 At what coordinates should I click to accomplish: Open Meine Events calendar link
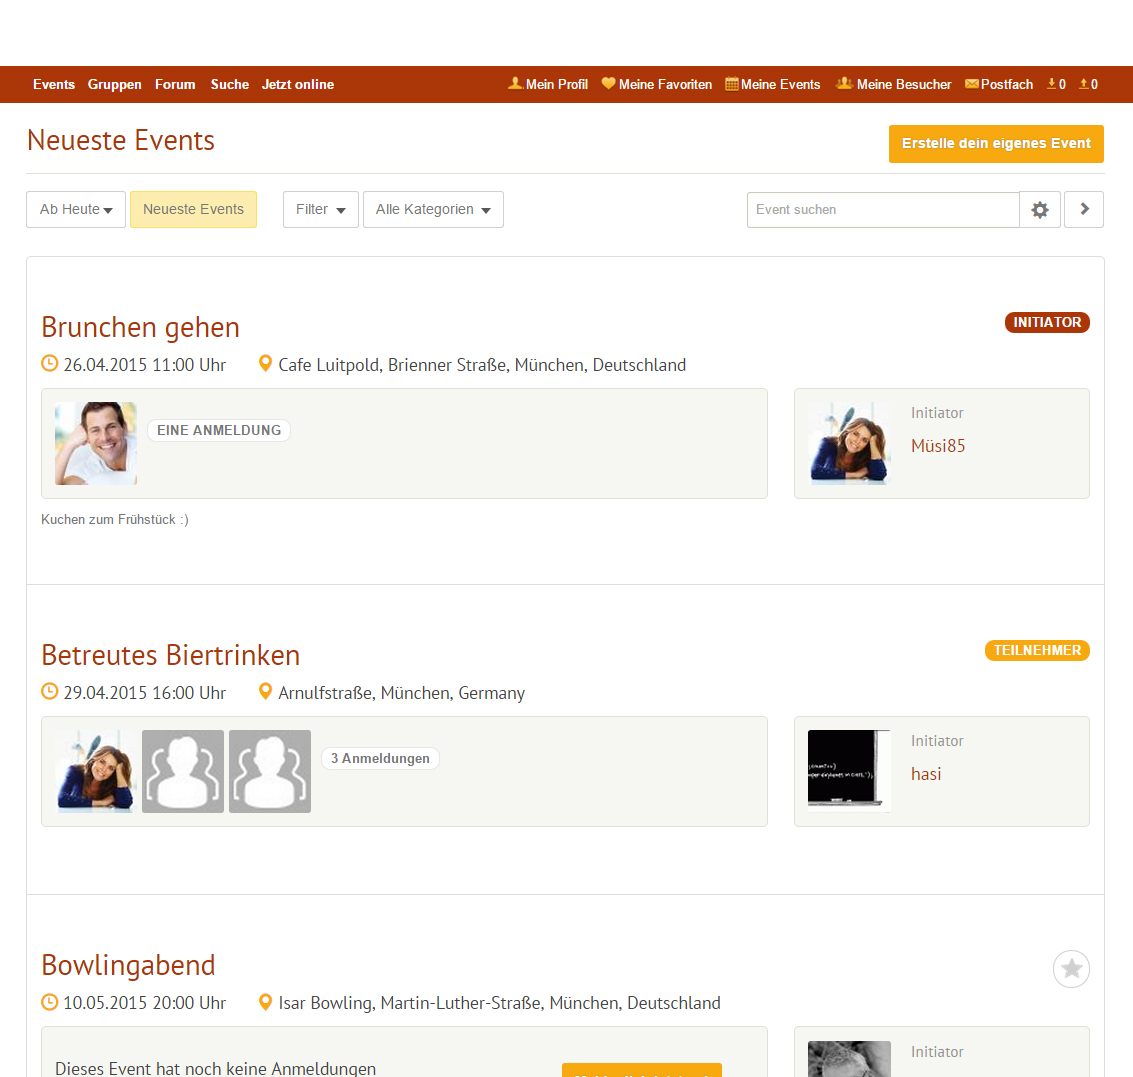(x=773, y=85)
